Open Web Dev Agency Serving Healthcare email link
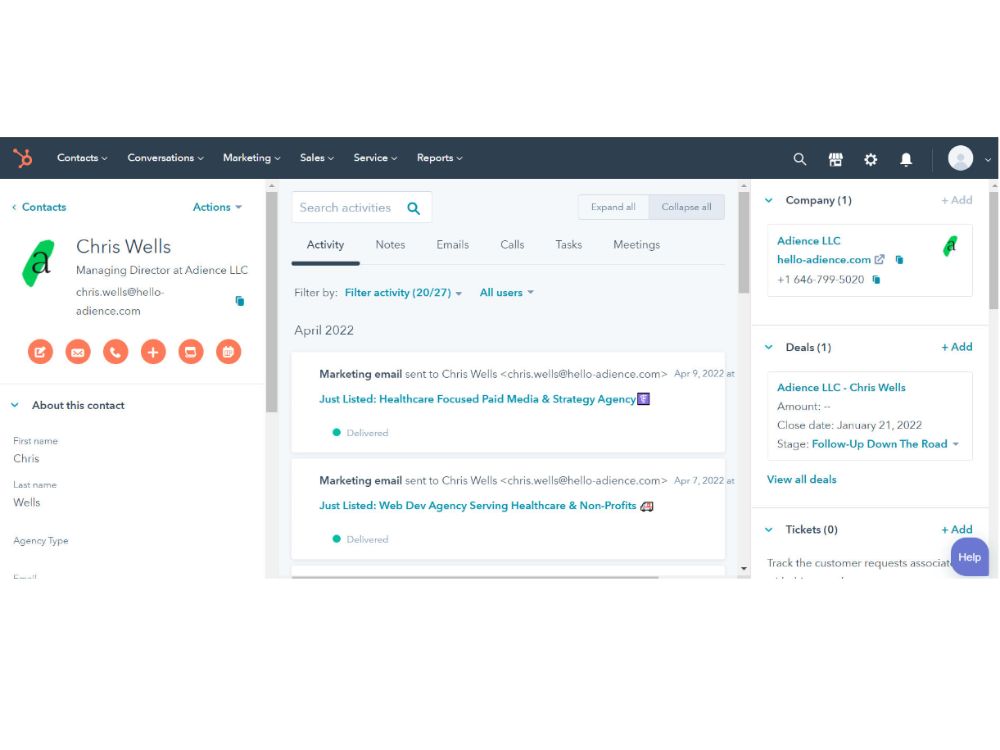1000x750 pixels. (x=486, y=506)
